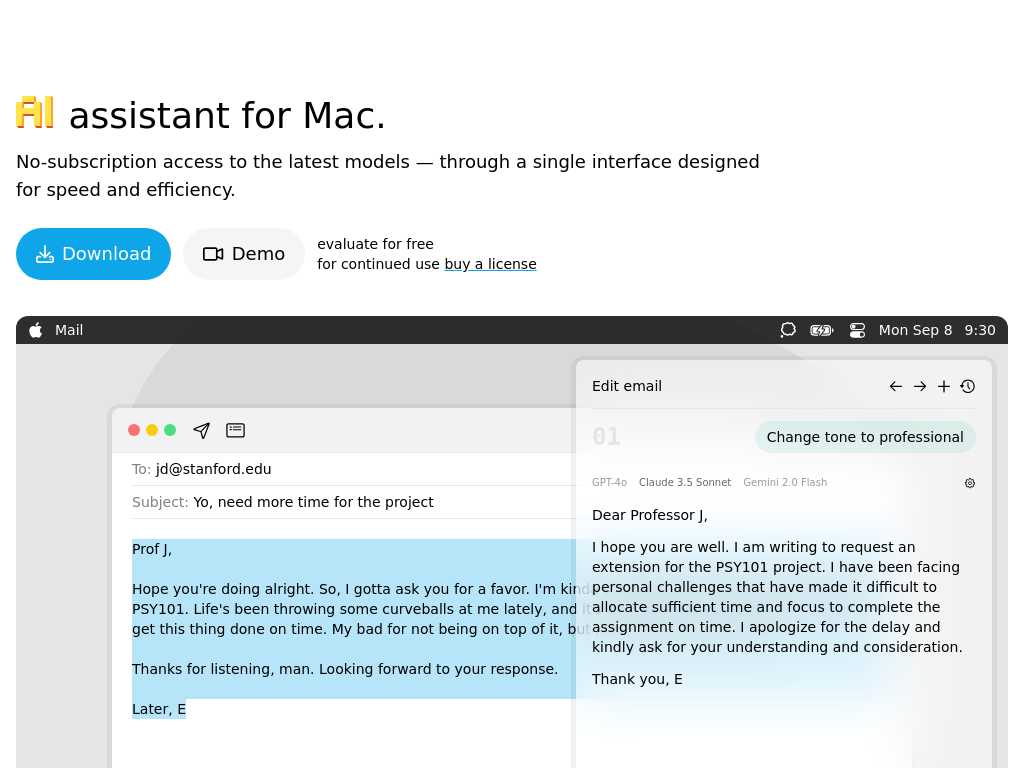Go forward with the right arrow in Edit email
This screenshot has width=1024, height=768.
click(x=920, y=387)
